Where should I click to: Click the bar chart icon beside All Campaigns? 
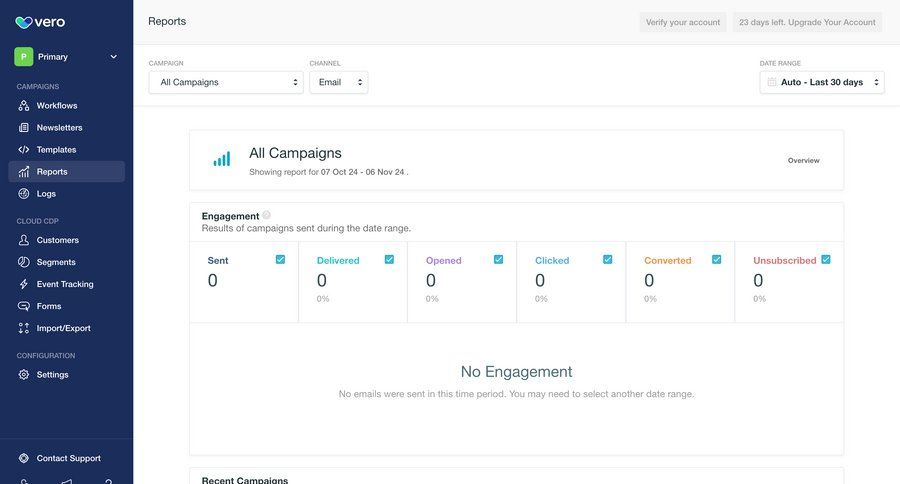tap(222, 159)
